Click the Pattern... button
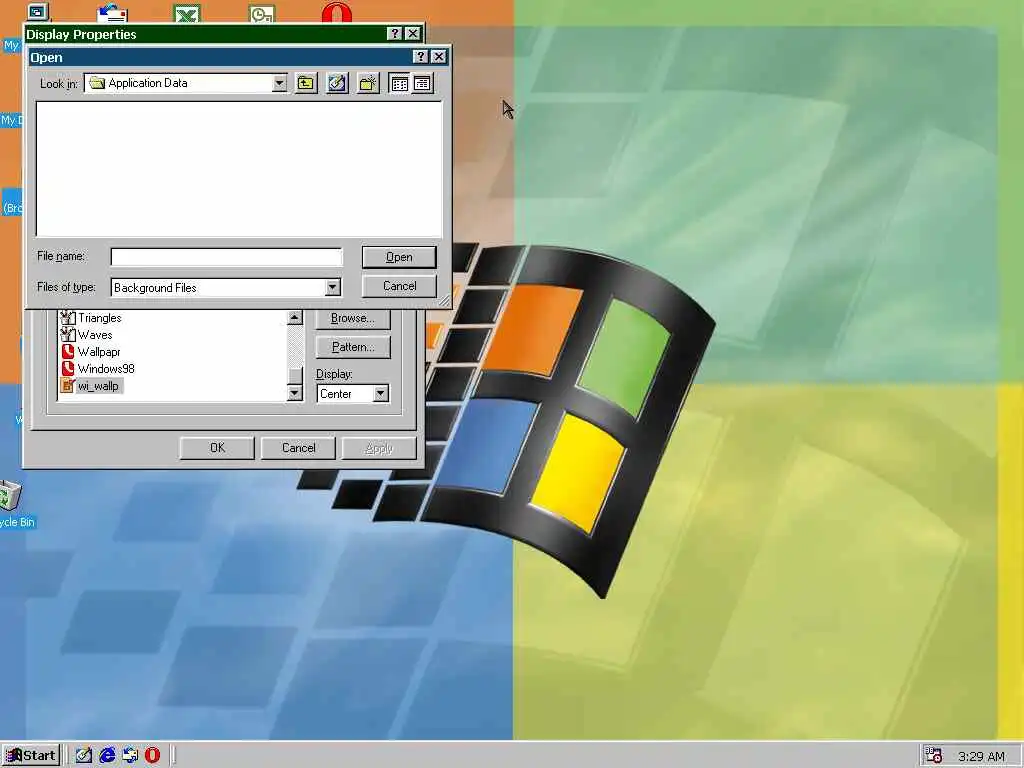1024x768 pixels. tap(353, 347)
